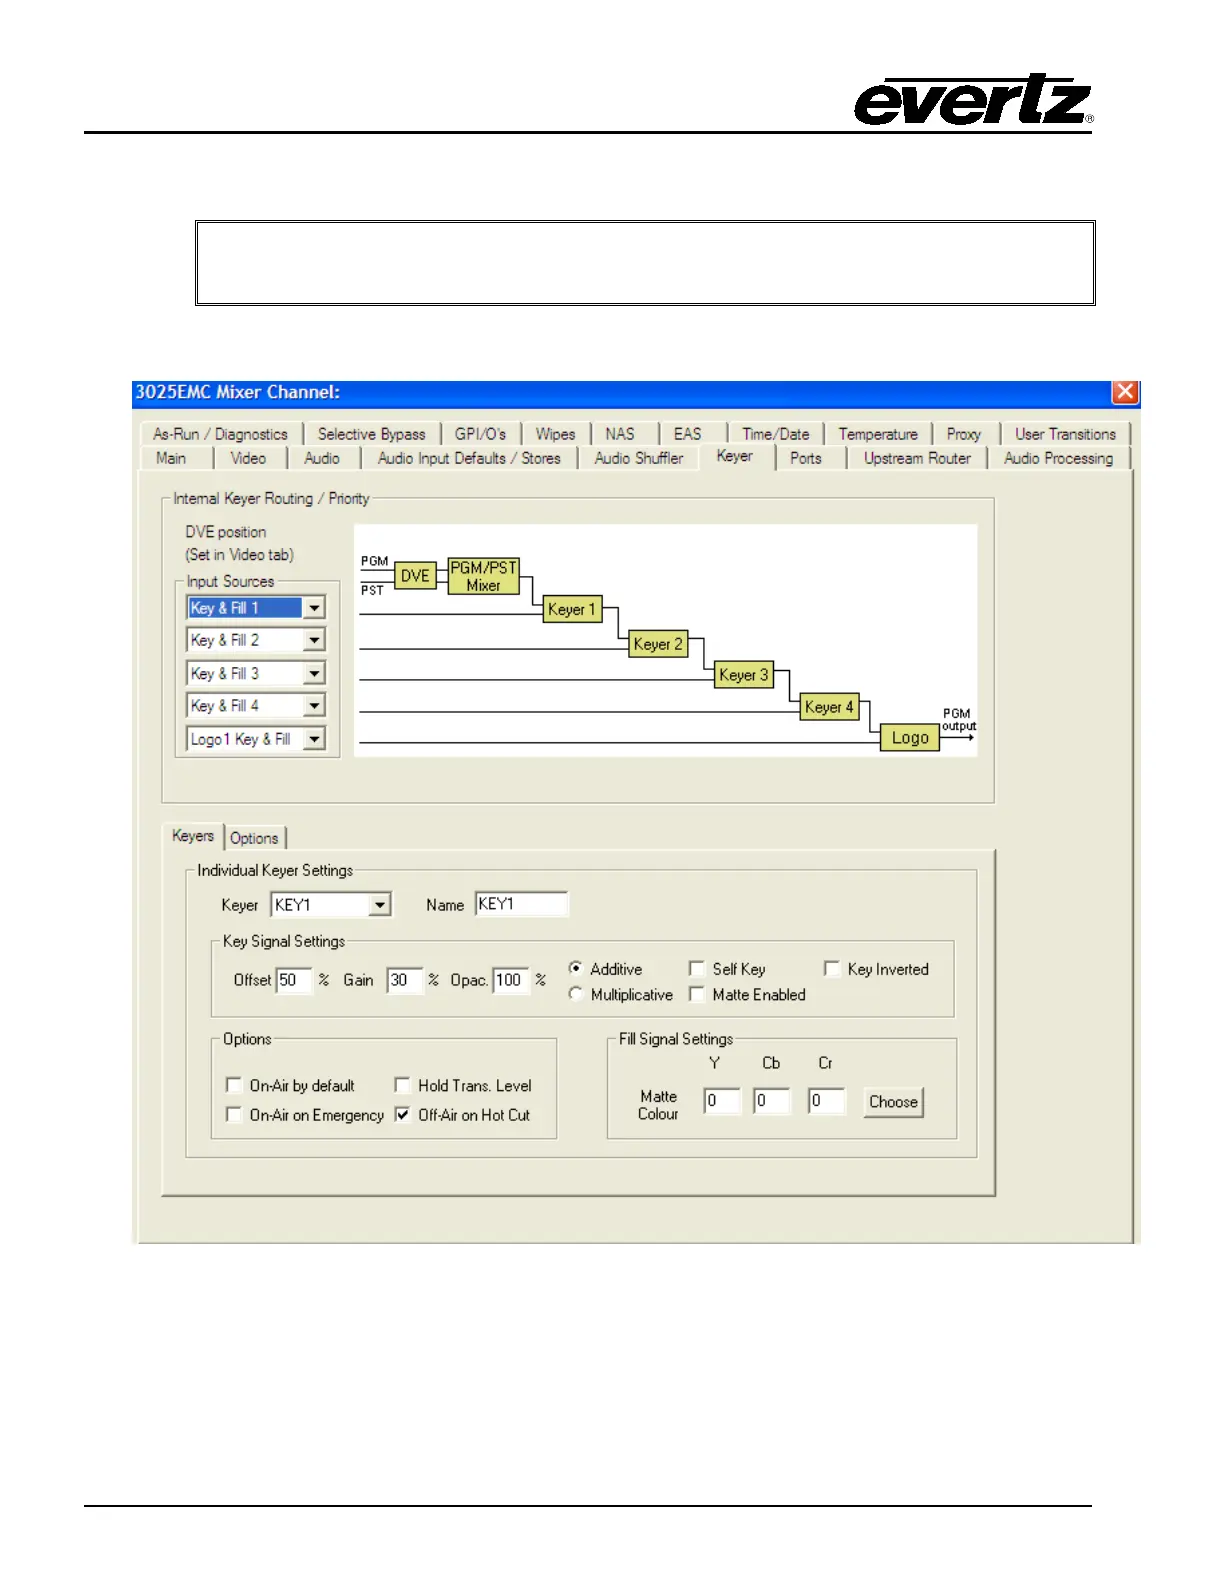Viewport: 1224px width, 1584px height.
Task: Switch to Selective Bypass tab
Action: pos(371,434)
